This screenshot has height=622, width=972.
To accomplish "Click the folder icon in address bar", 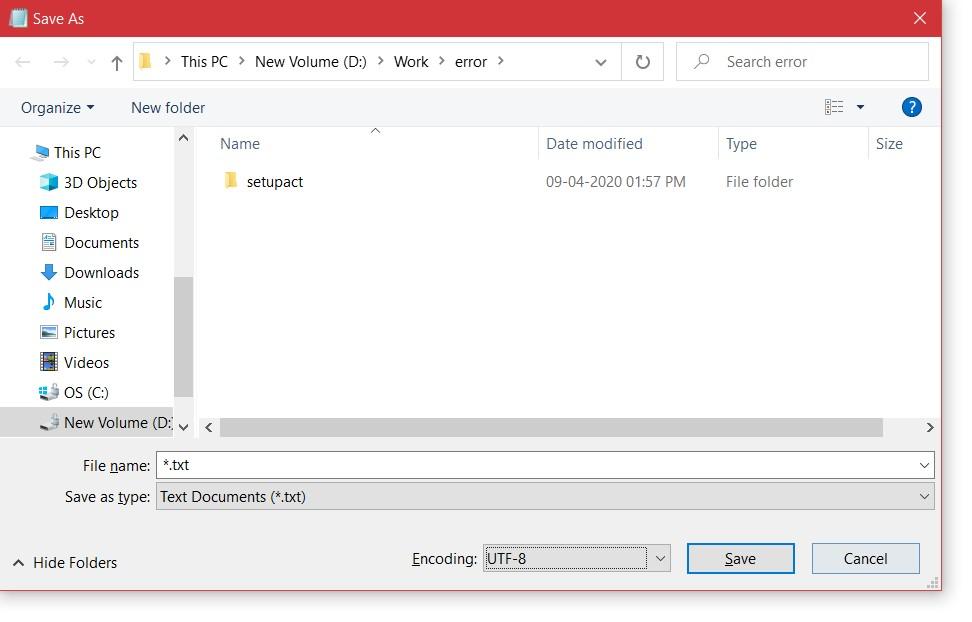I will point(146,61).
